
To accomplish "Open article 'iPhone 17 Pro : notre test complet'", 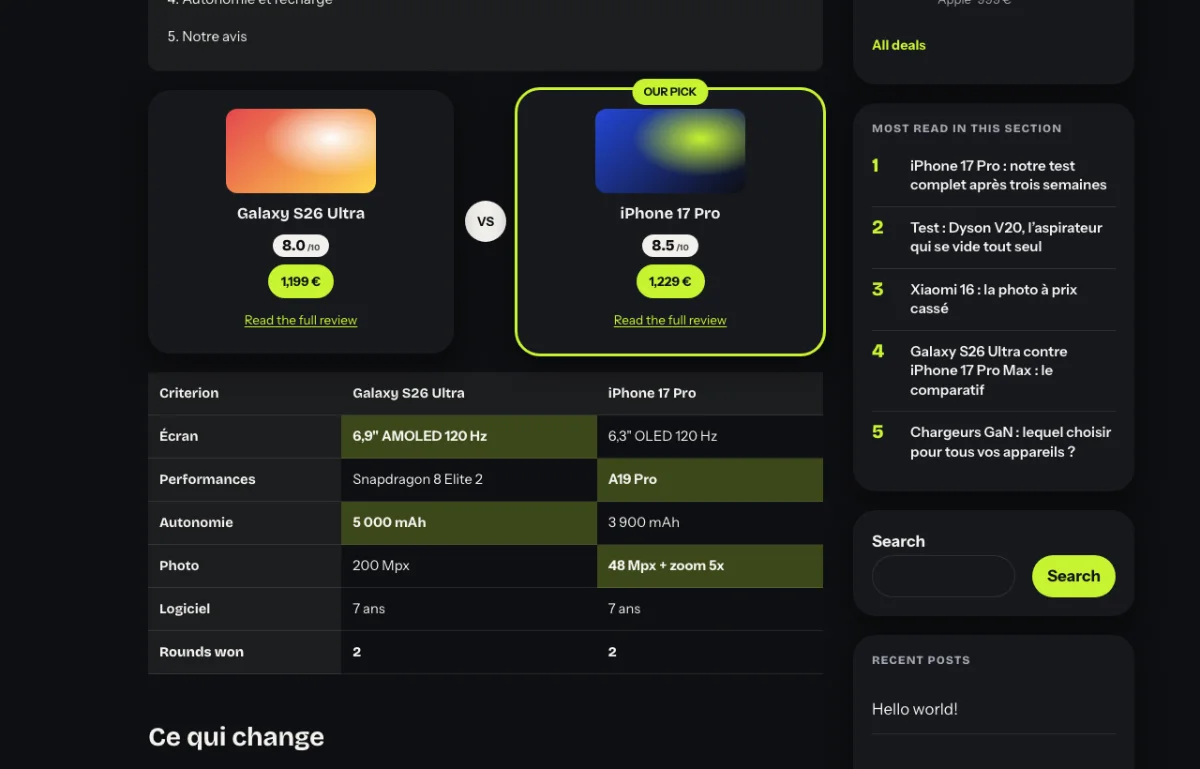I will click(1008, 175).
